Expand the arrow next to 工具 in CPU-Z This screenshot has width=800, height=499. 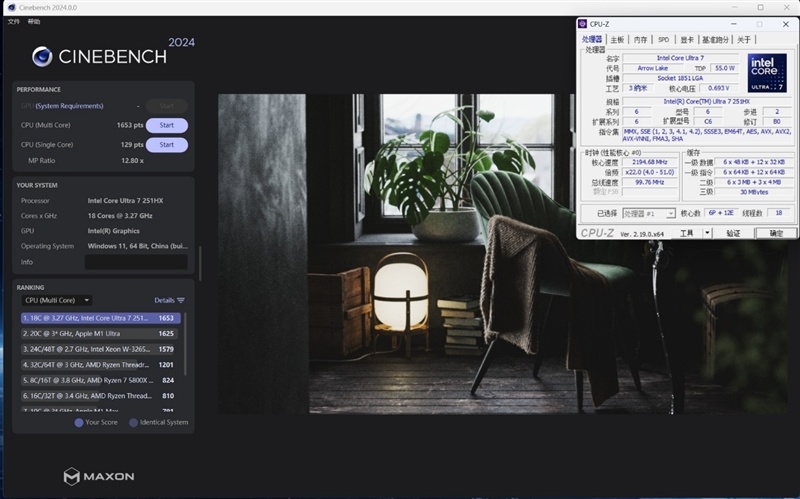coord(707,233)
